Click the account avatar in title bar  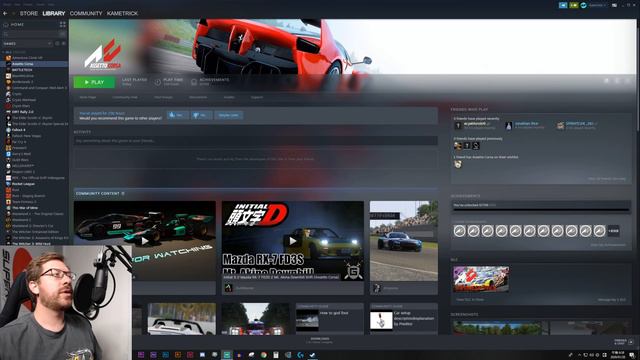point(584,5)
